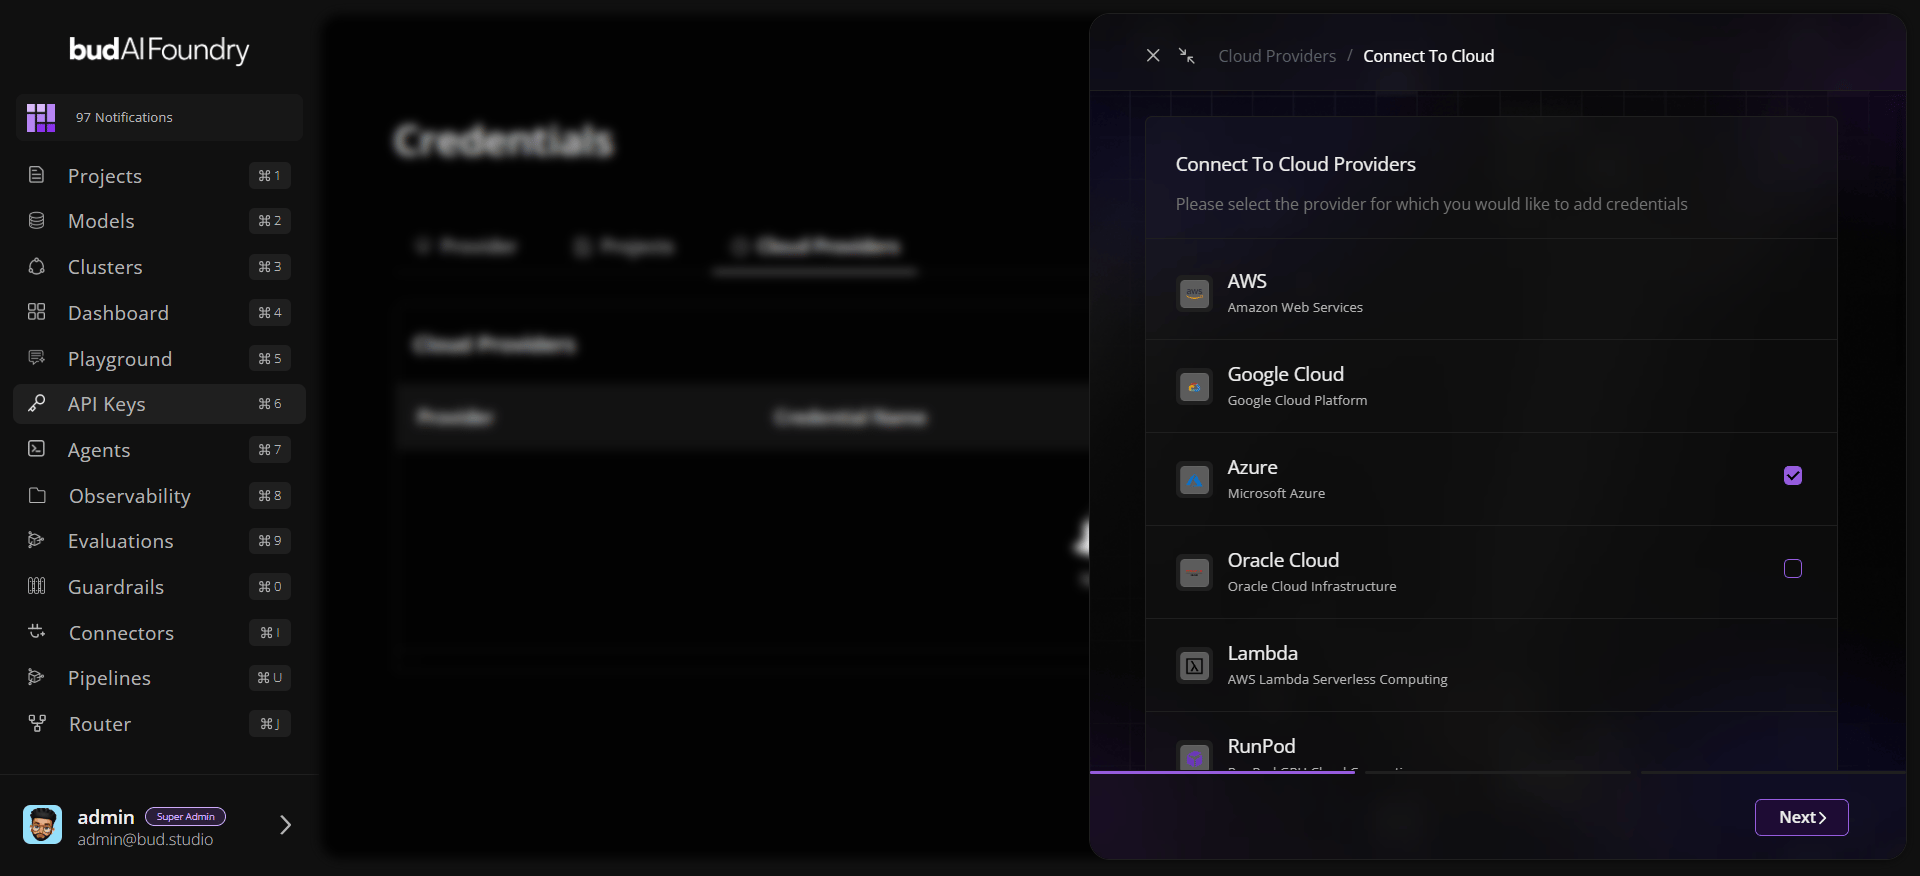Click the RunPod provider name
Image resolution: width=1920 pixels, height=876 pixels.
[1262, 746]
